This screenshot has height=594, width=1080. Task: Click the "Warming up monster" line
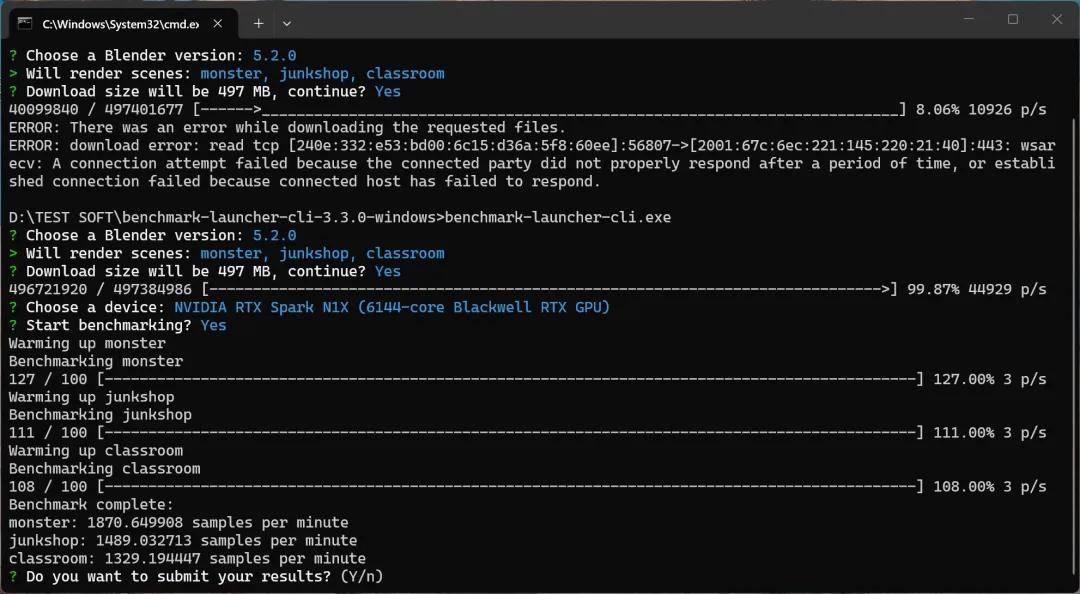point(87,343)
